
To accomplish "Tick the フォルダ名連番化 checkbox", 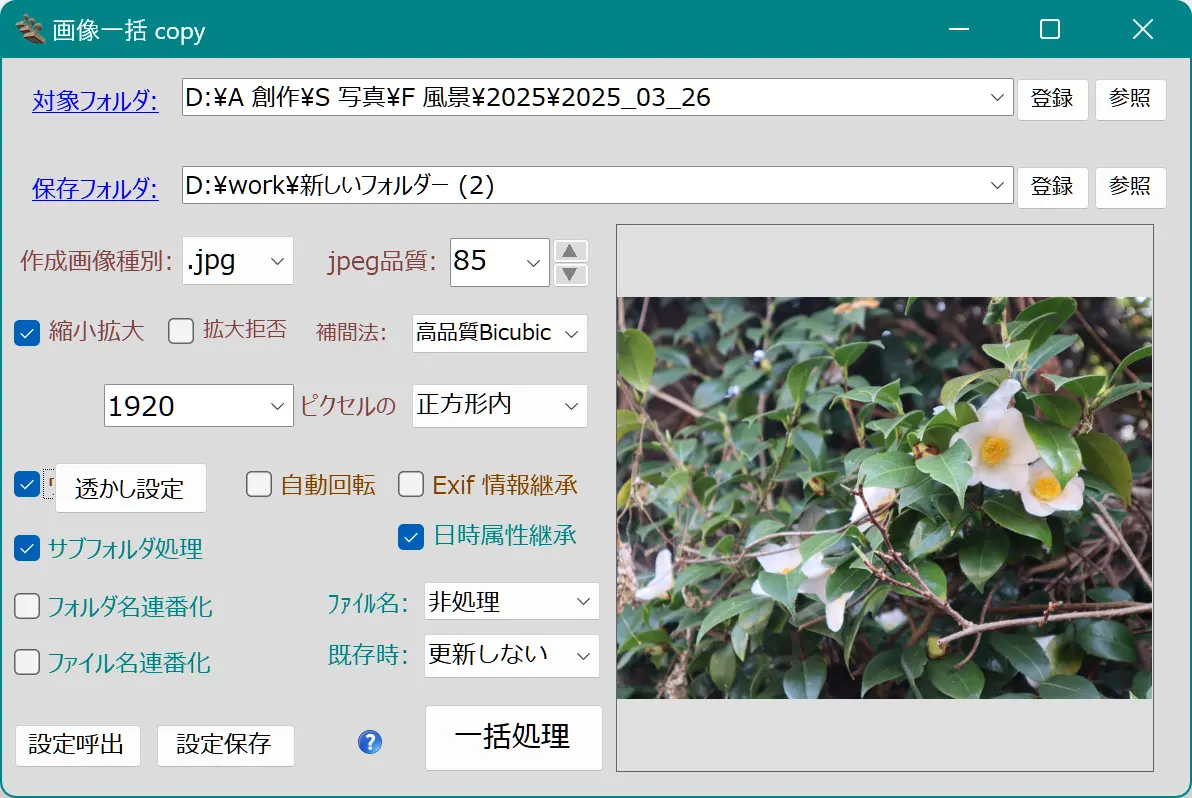I will click(x=27, y=606).
